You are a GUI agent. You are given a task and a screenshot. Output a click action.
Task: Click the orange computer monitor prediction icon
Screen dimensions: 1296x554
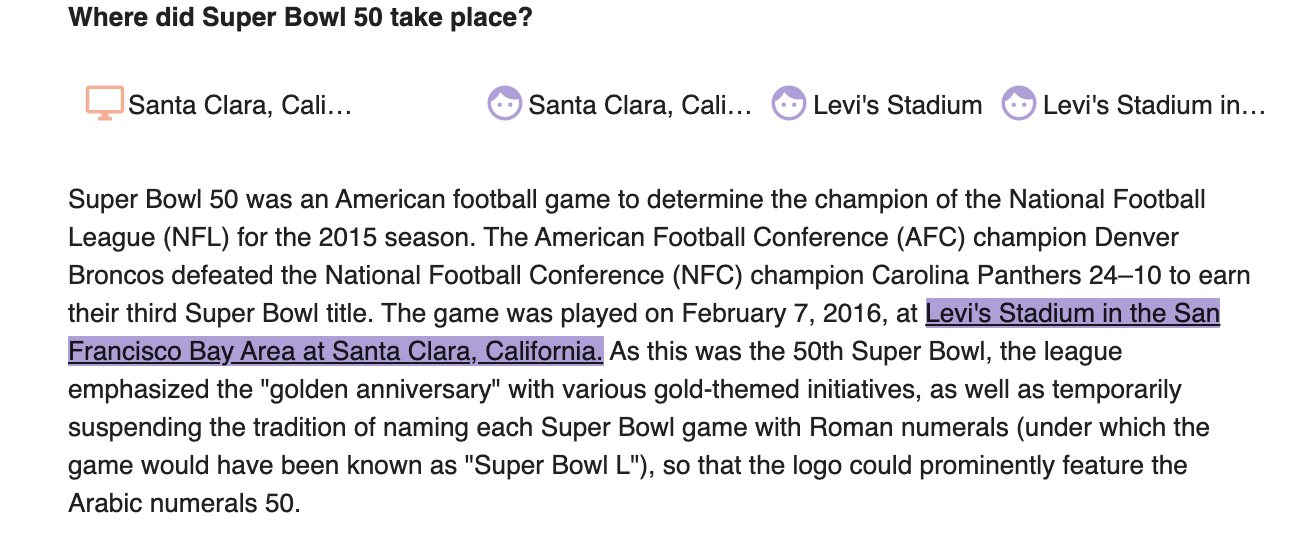[105, 103]
